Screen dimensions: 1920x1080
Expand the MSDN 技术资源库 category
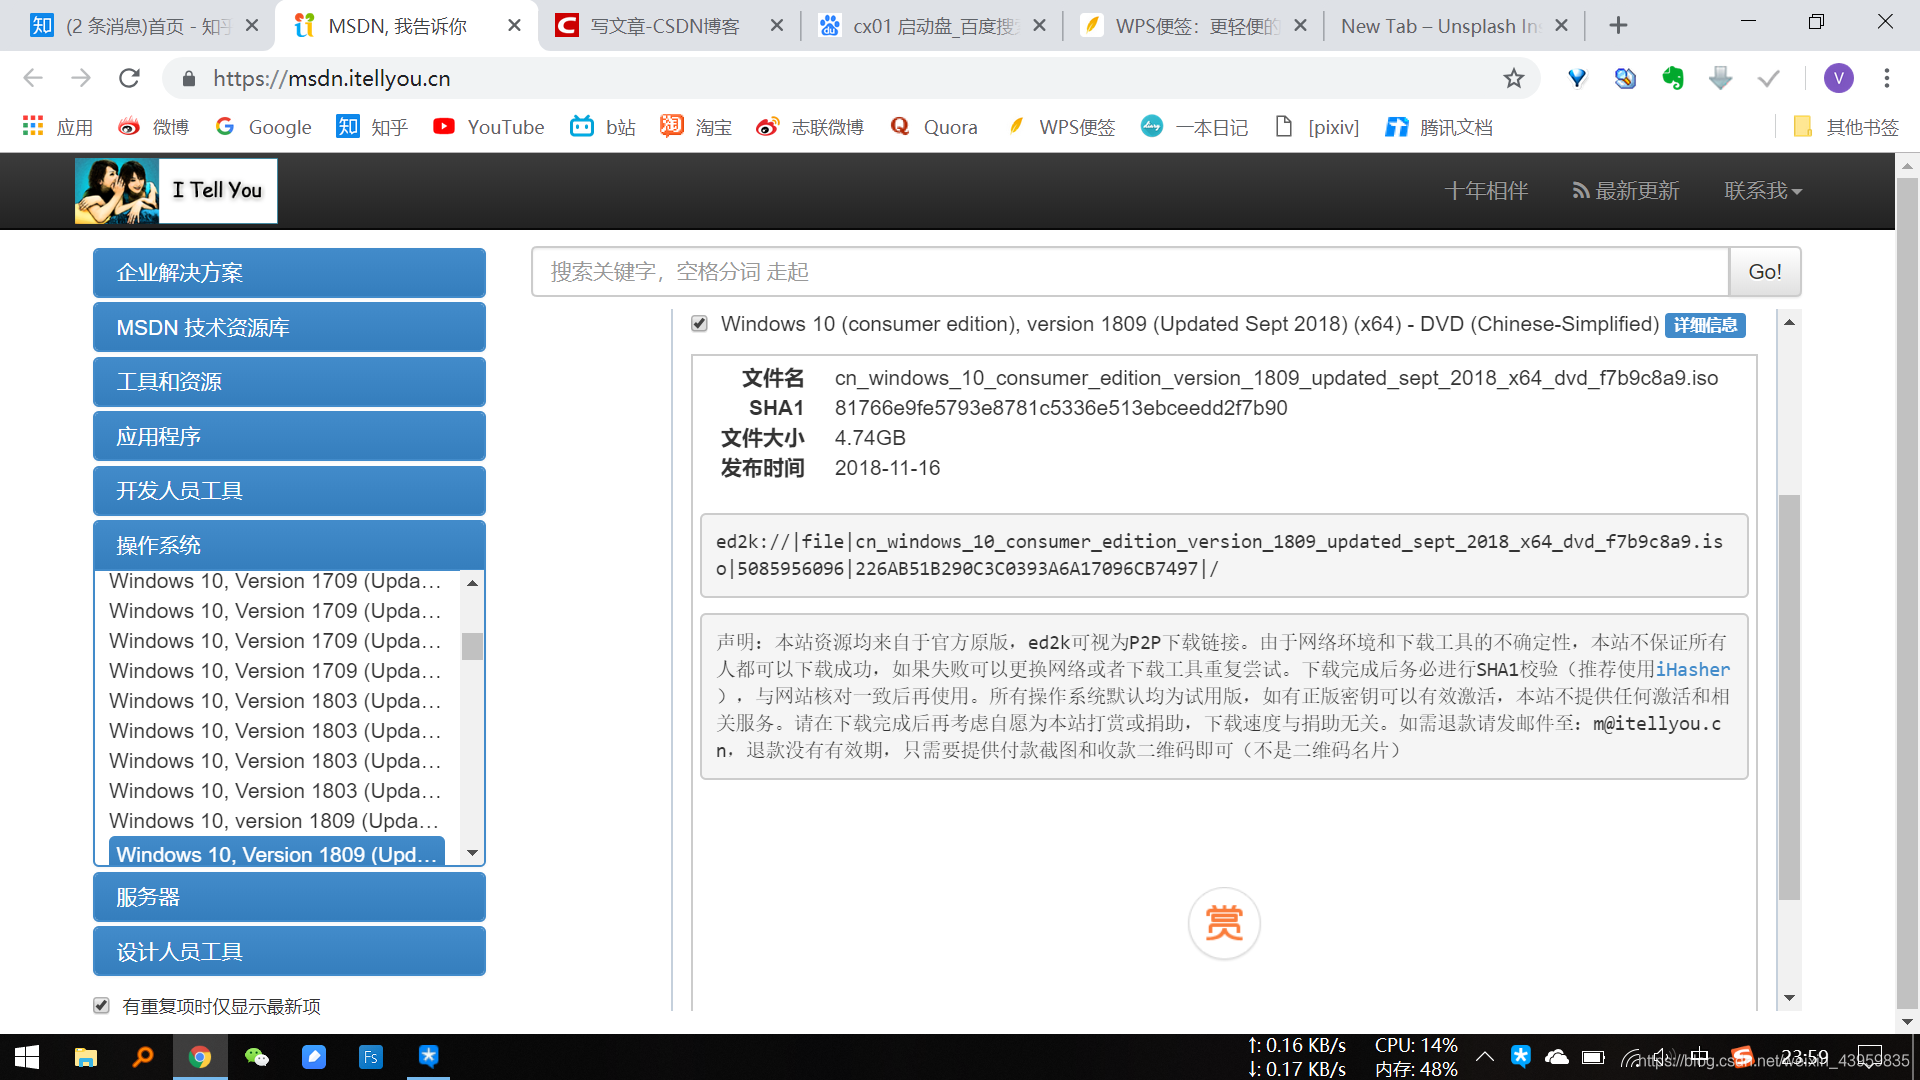coord(289,327)
